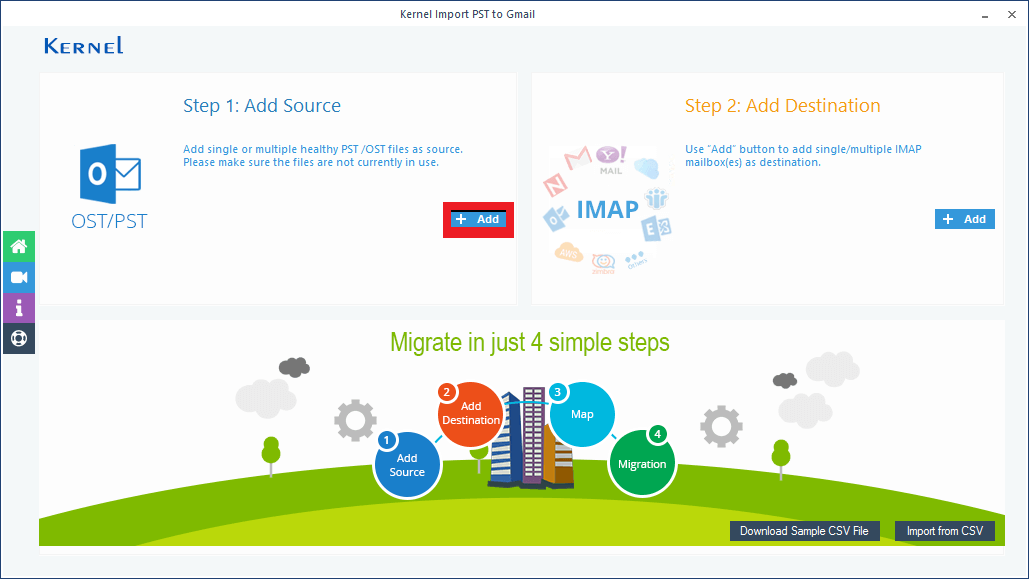Add a source PST file

coord(478,219)
